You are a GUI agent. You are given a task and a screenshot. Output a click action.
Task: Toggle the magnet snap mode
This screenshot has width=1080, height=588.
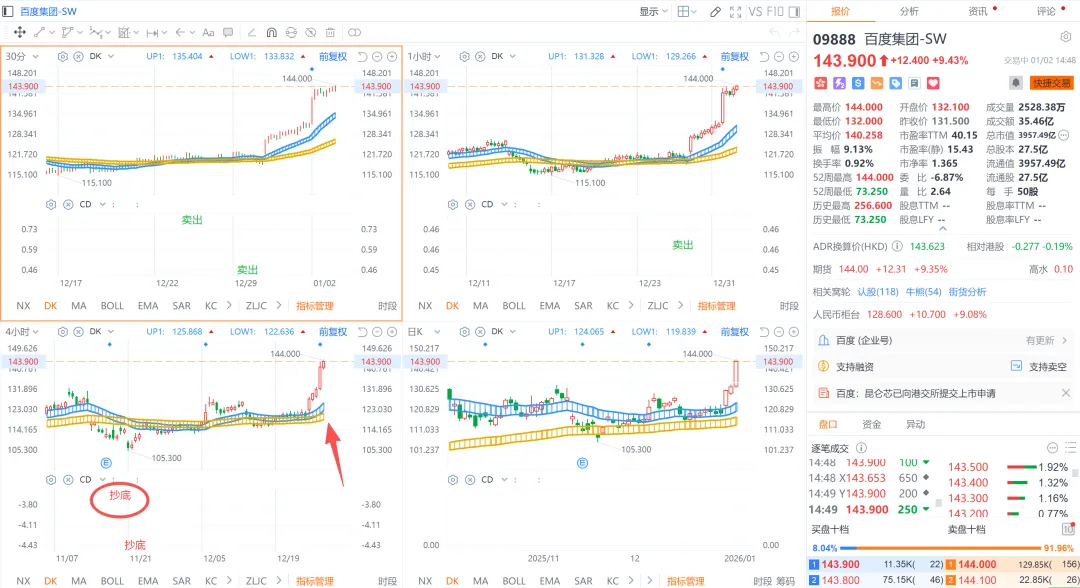point(271,32)
